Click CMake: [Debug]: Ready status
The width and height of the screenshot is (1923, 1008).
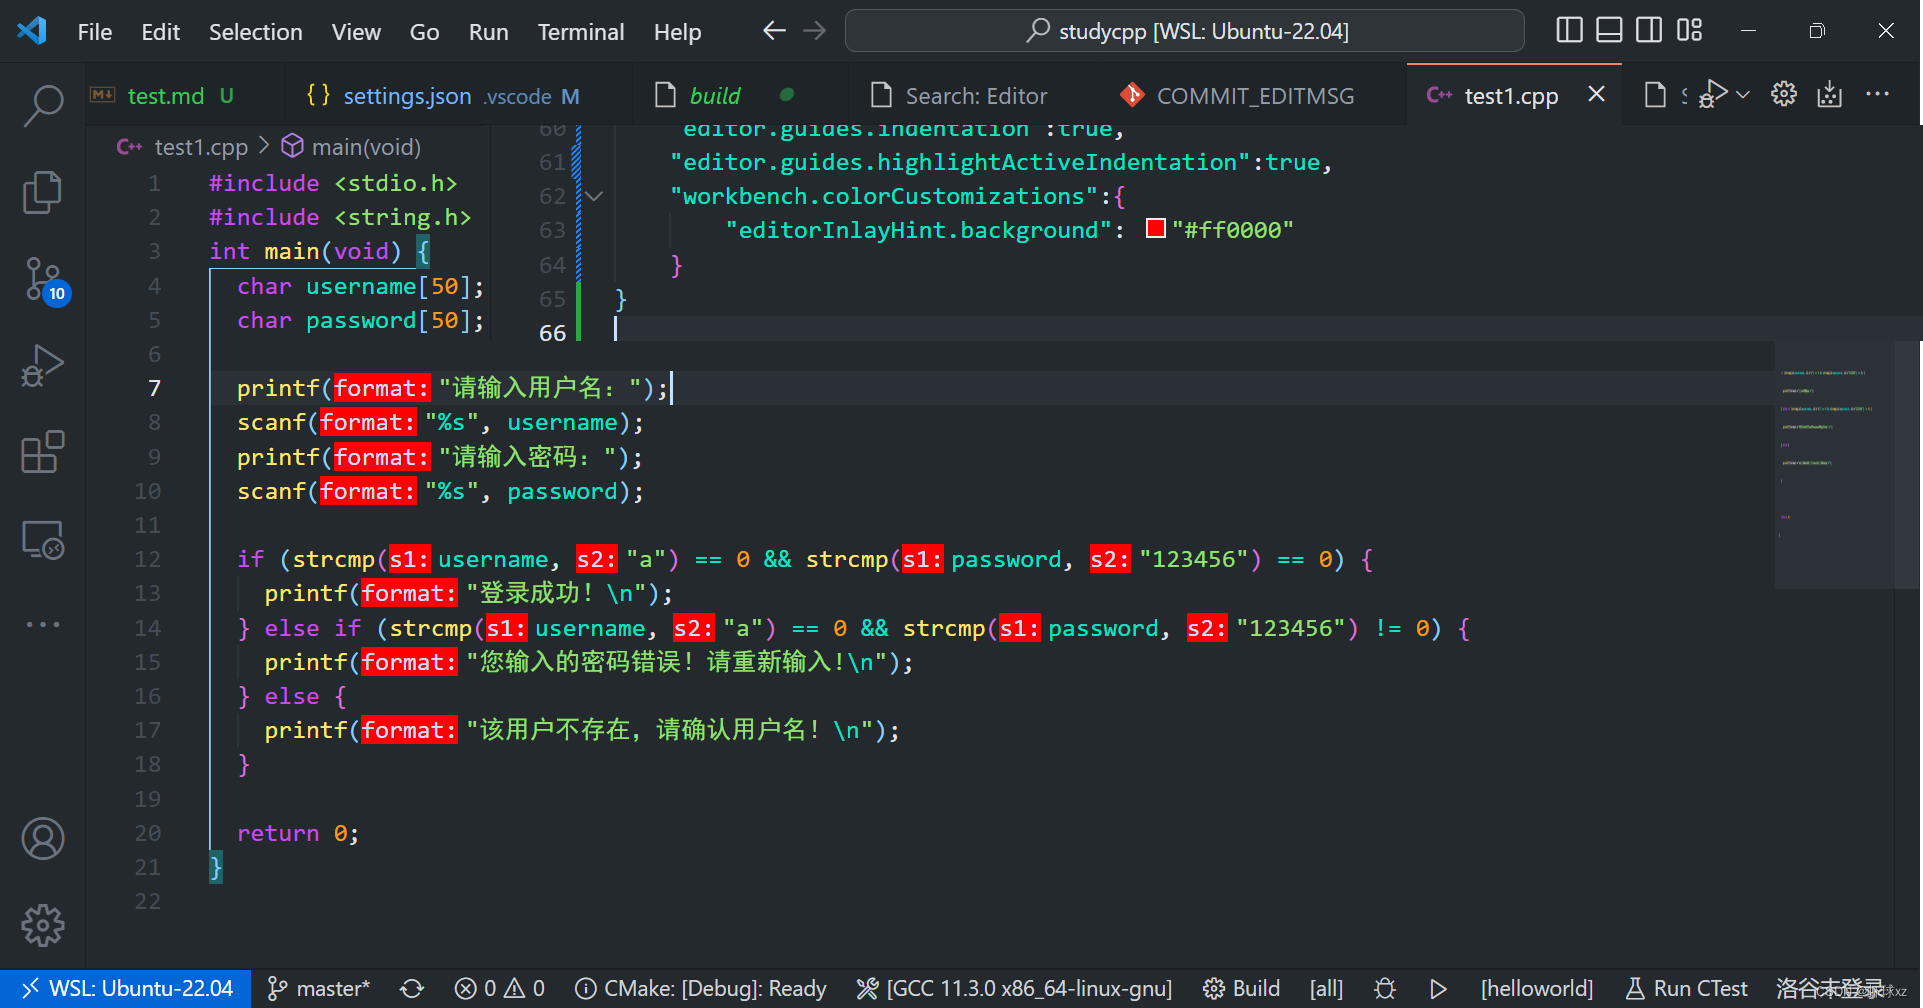point(701,989)
